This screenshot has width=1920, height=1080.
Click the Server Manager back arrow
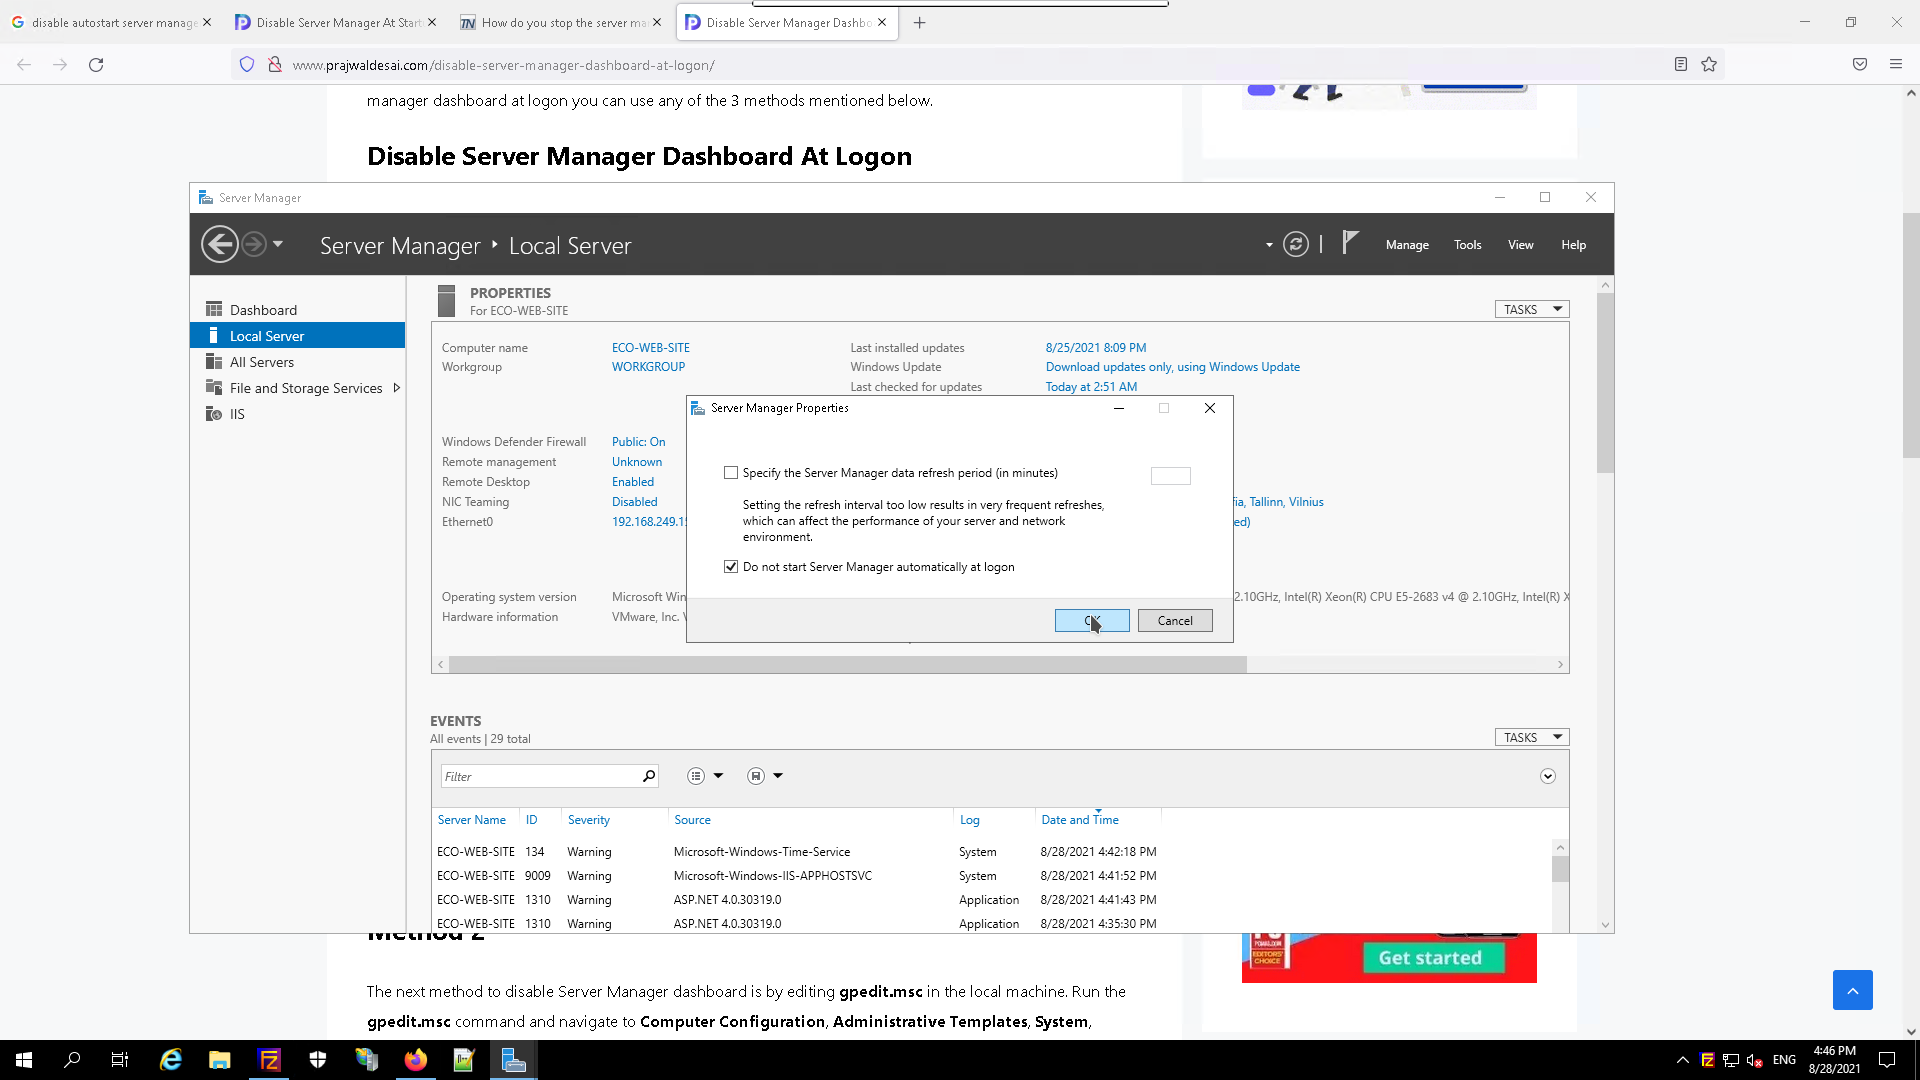pyautogui.click(x=220, y=245)
